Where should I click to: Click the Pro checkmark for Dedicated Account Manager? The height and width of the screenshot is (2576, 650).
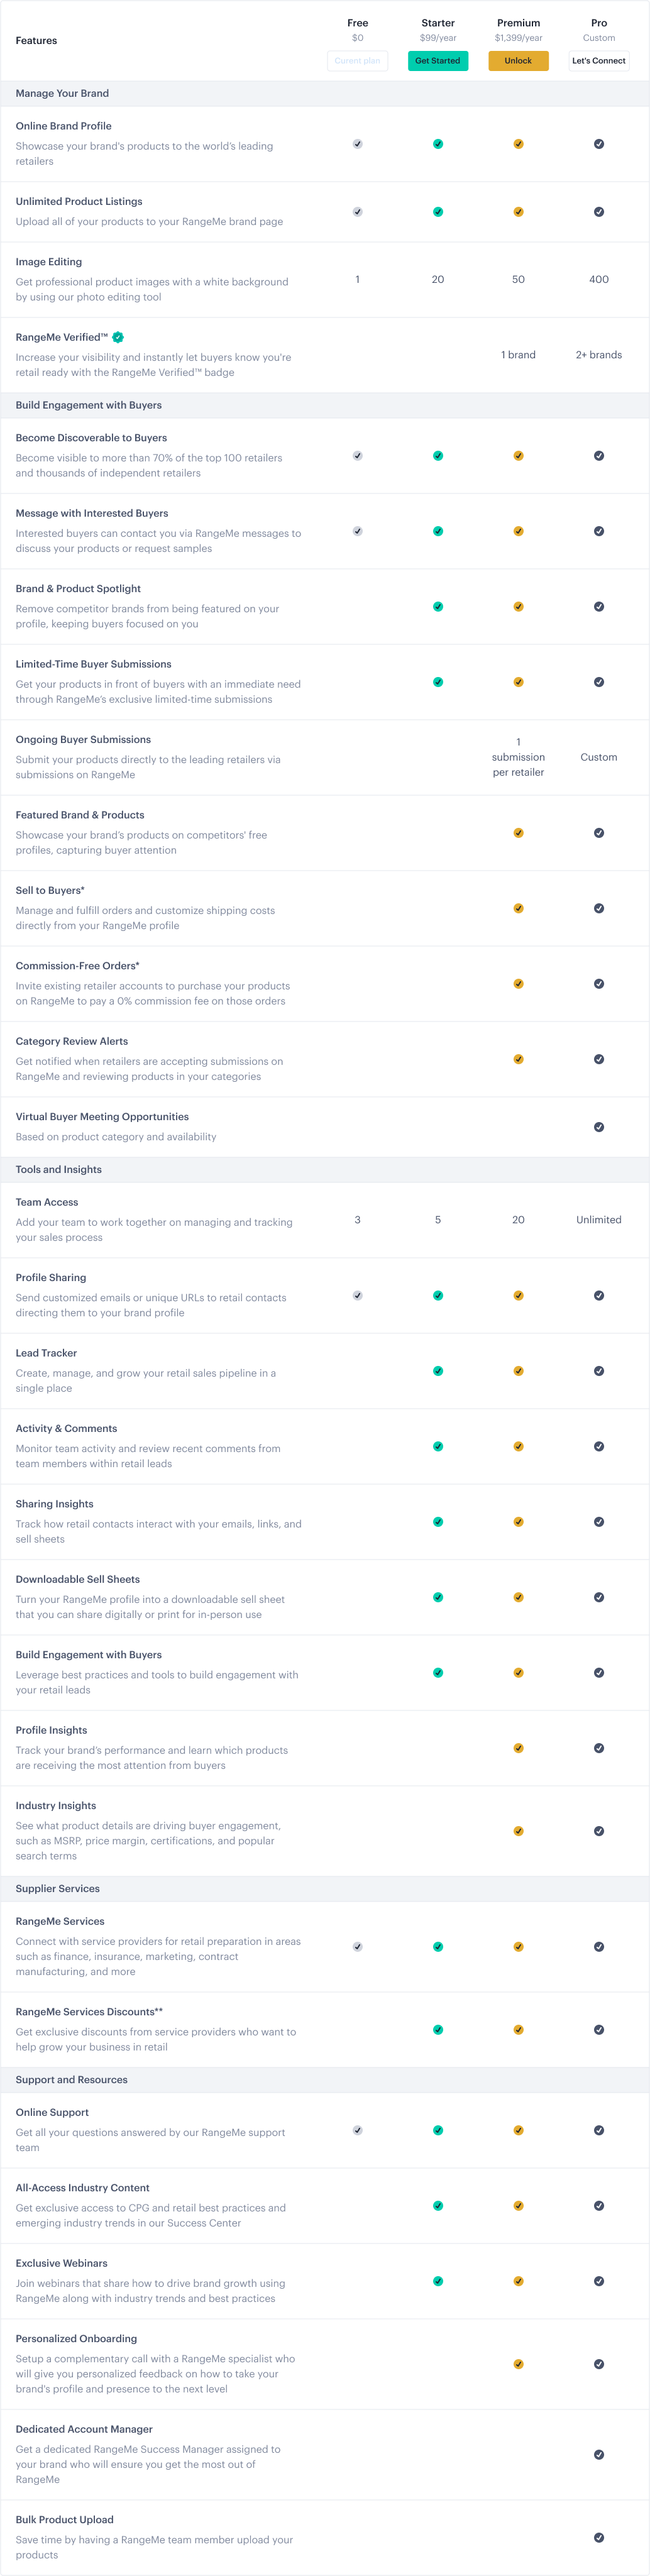[x=599, y=2454]
